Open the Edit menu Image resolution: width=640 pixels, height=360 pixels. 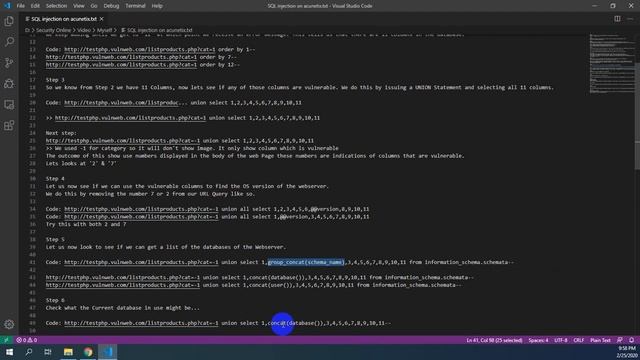(35, 6)
